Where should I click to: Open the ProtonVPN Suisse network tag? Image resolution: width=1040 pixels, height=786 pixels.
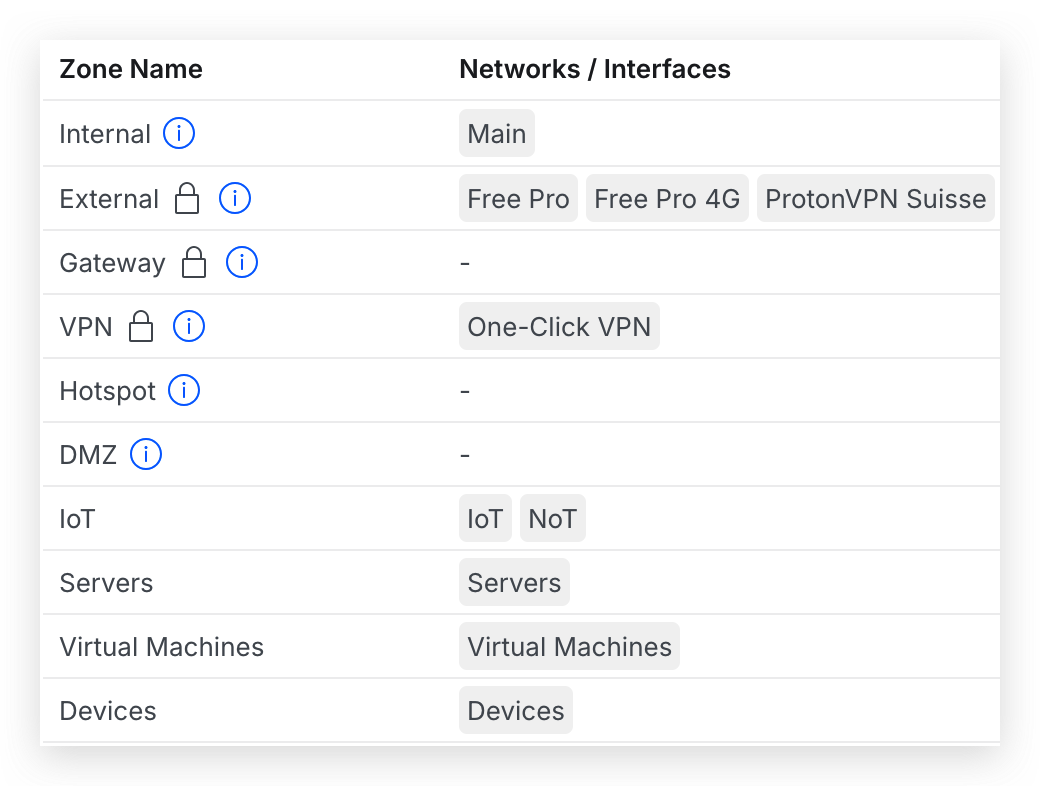pos(875,198)
